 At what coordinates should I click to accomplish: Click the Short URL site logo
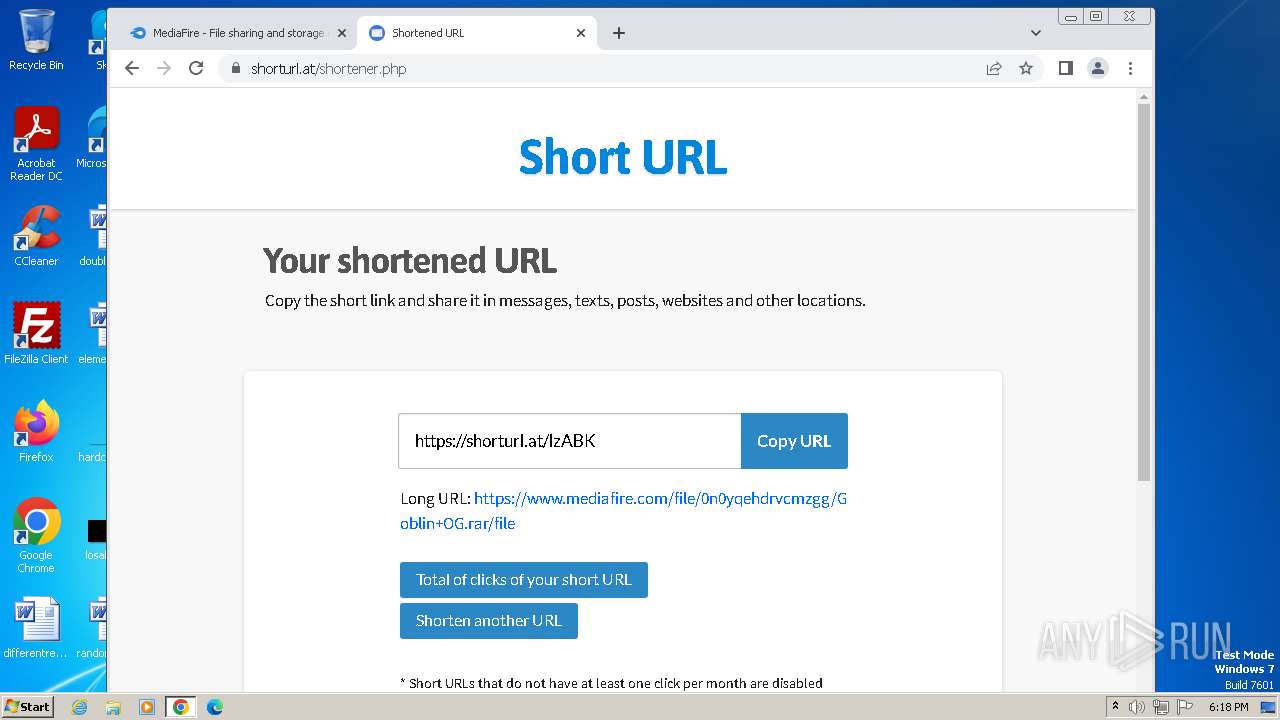coord(622,157)
